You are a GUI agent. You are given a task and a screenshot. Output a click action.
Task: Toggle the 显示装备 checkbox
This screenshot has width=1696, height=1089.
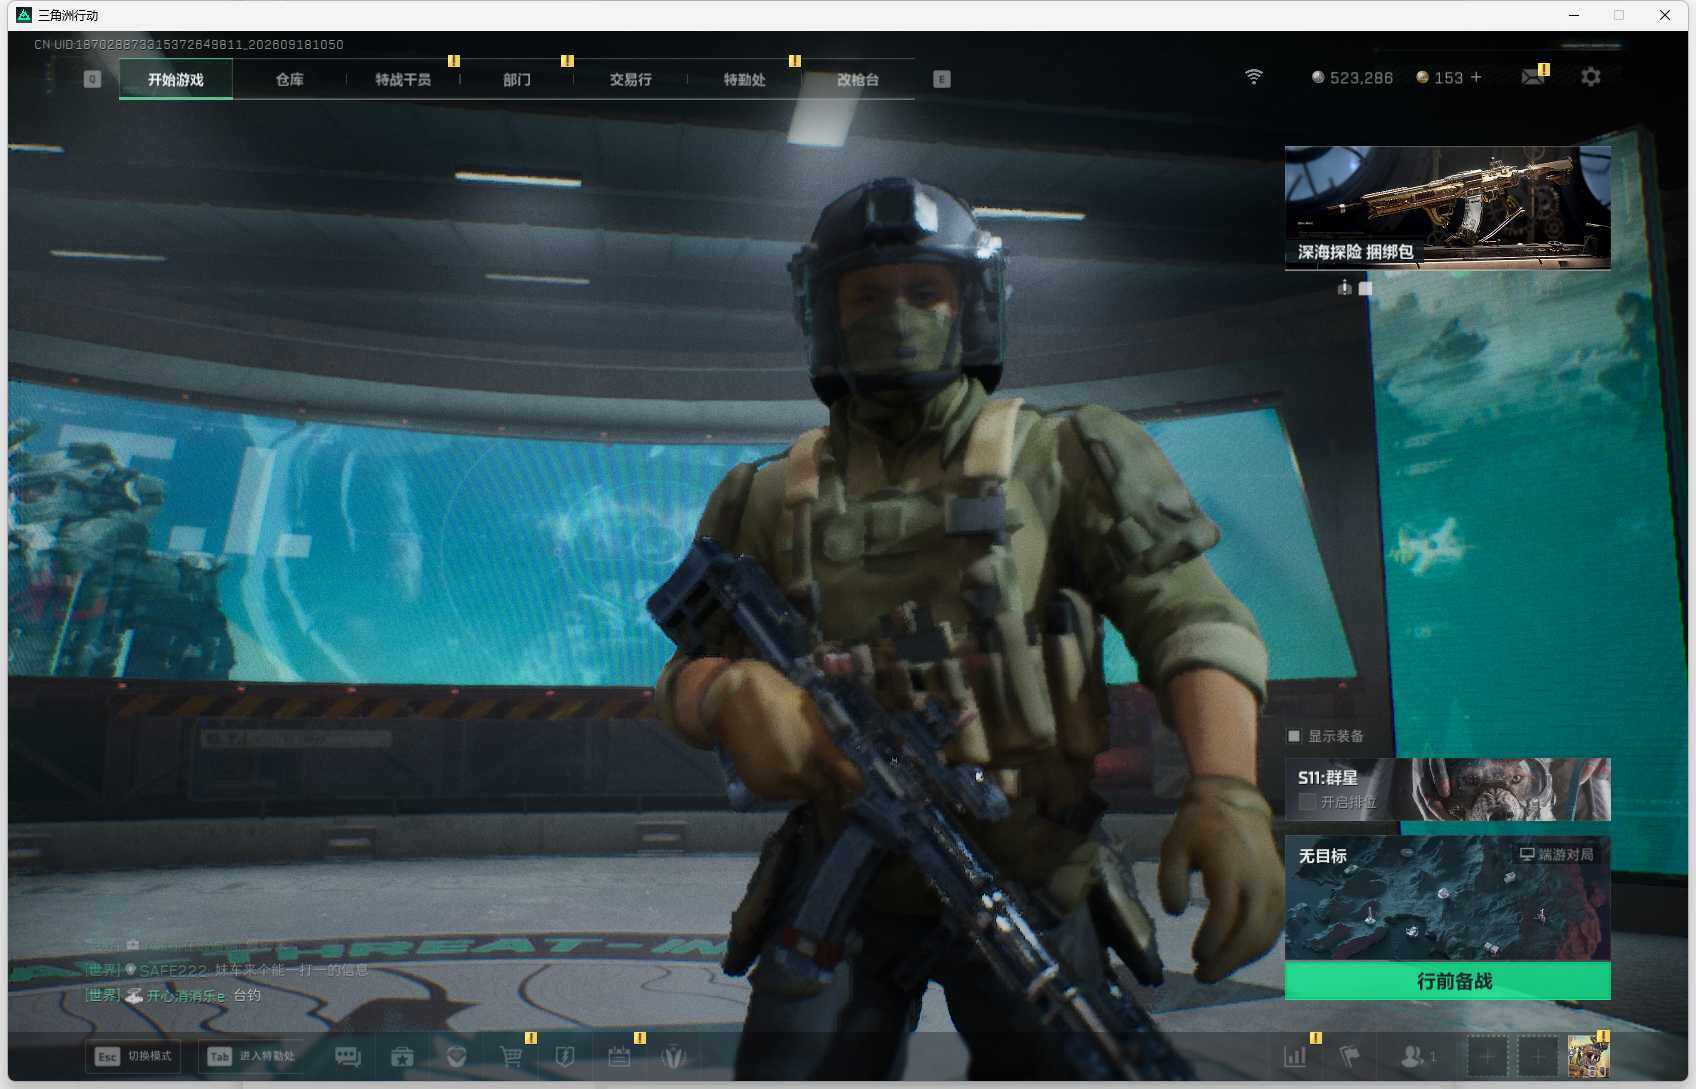tap(1294, 736)
